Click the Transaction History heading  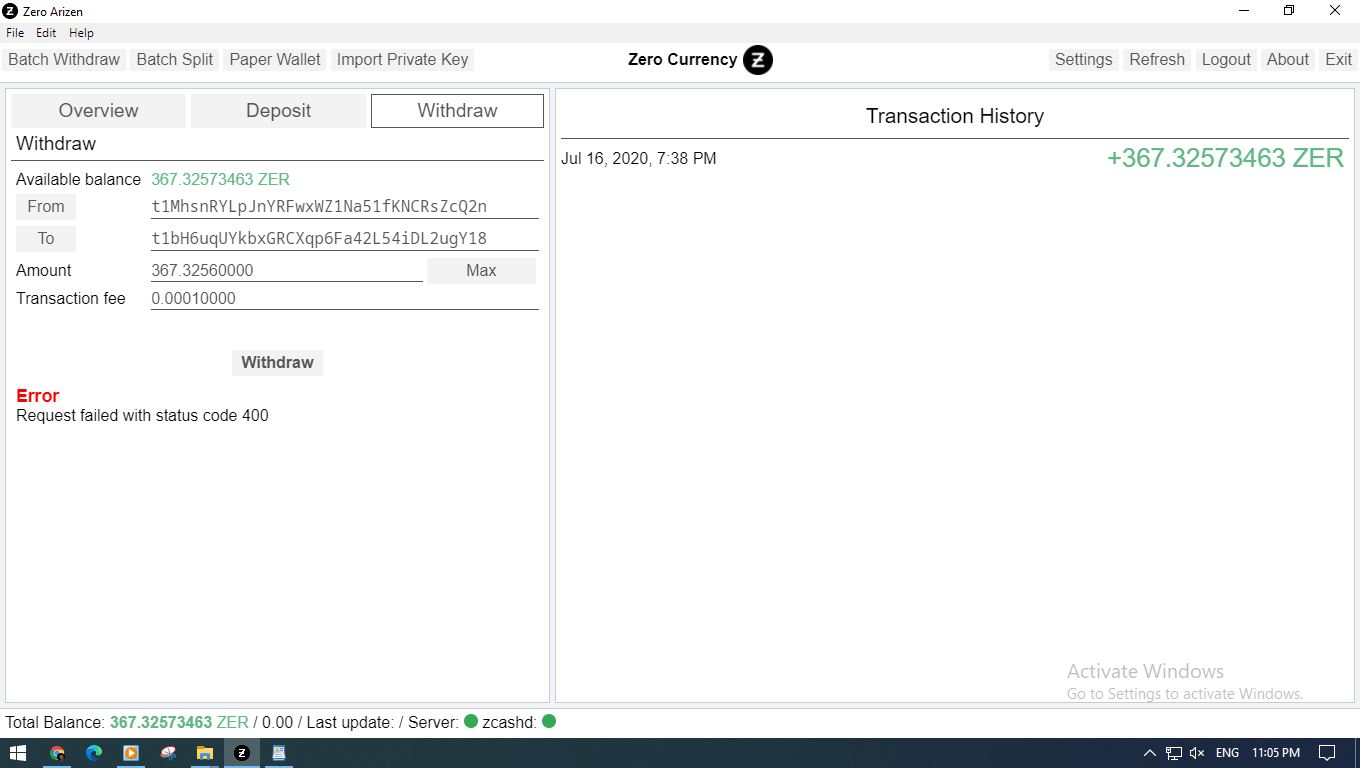pos(955,116)
